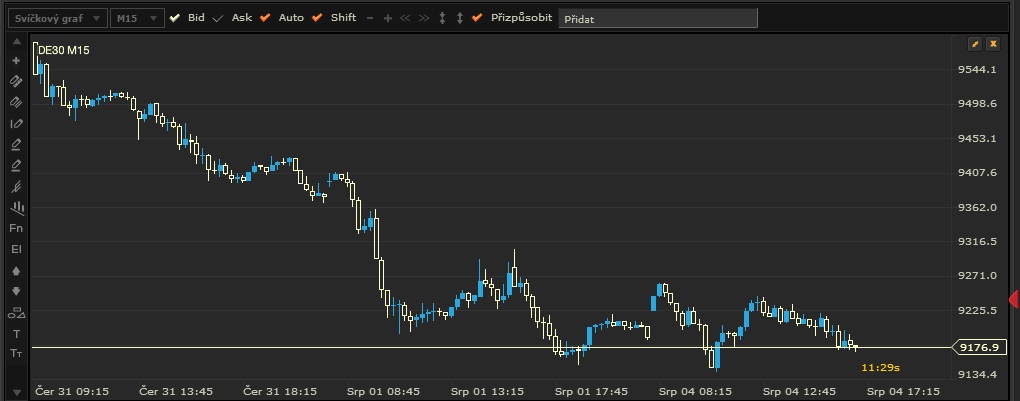The image size is (1020, 401).
Task: Click the double left arrows scroll-back icon
Action: click(405, 18)
